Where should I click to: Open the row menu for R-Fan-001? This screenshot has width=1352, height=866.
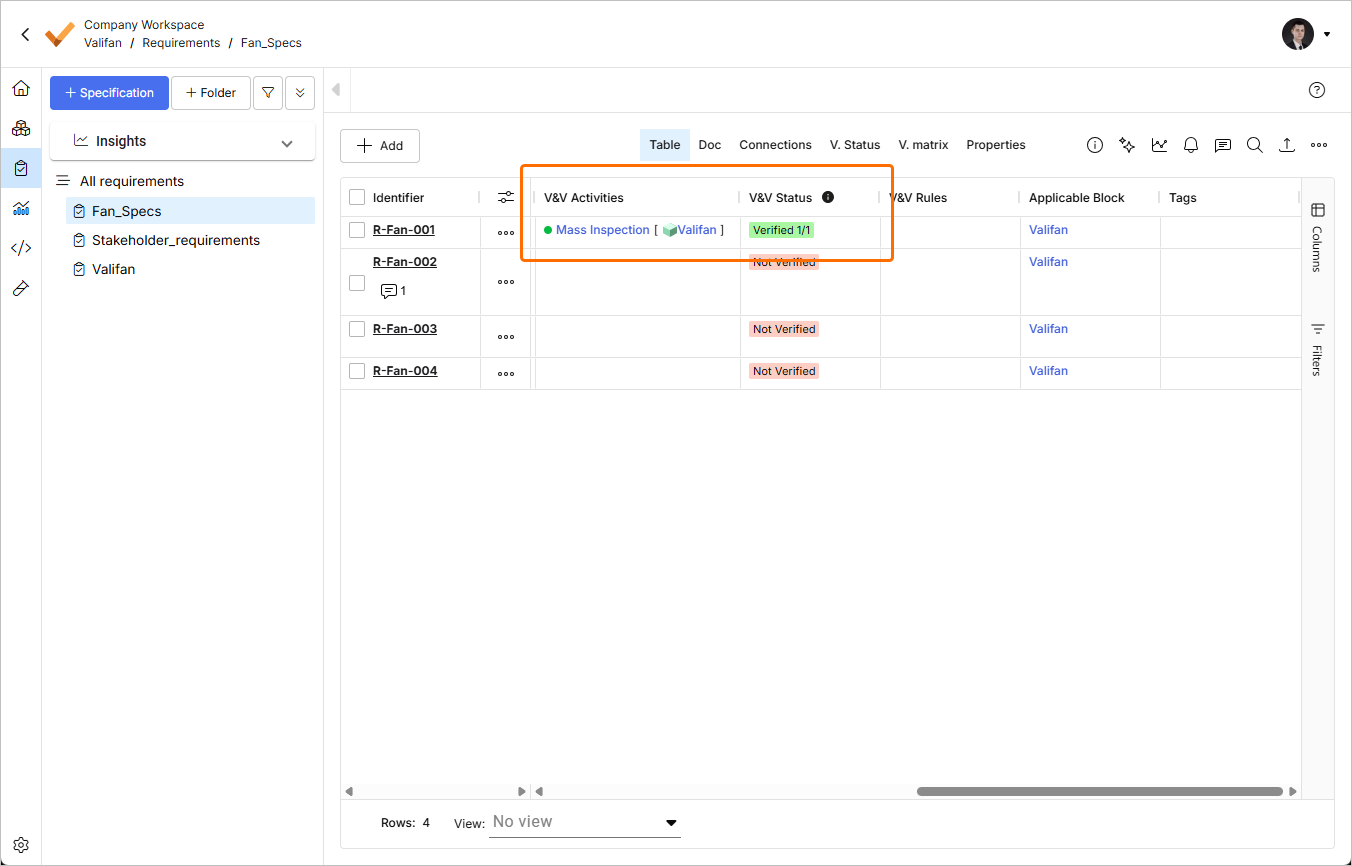click(x=506, y=233)
